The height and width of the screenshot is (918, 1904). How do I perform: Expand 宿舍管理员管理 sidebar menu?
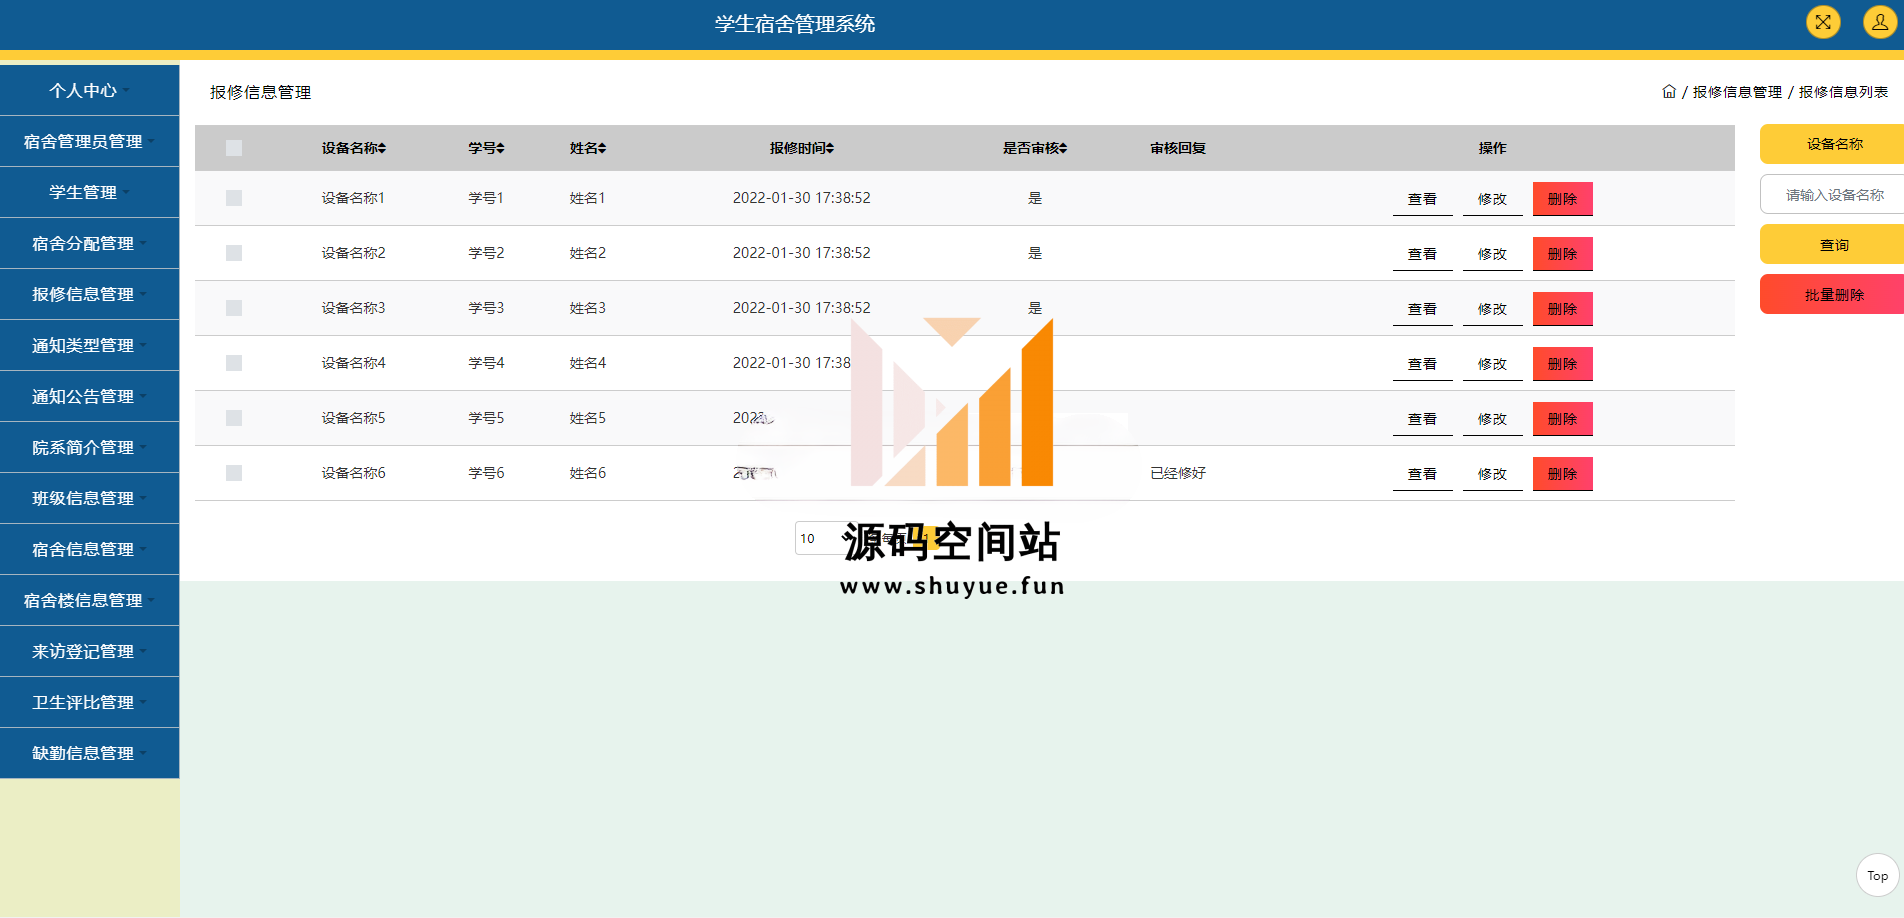(x=89, y=141)
